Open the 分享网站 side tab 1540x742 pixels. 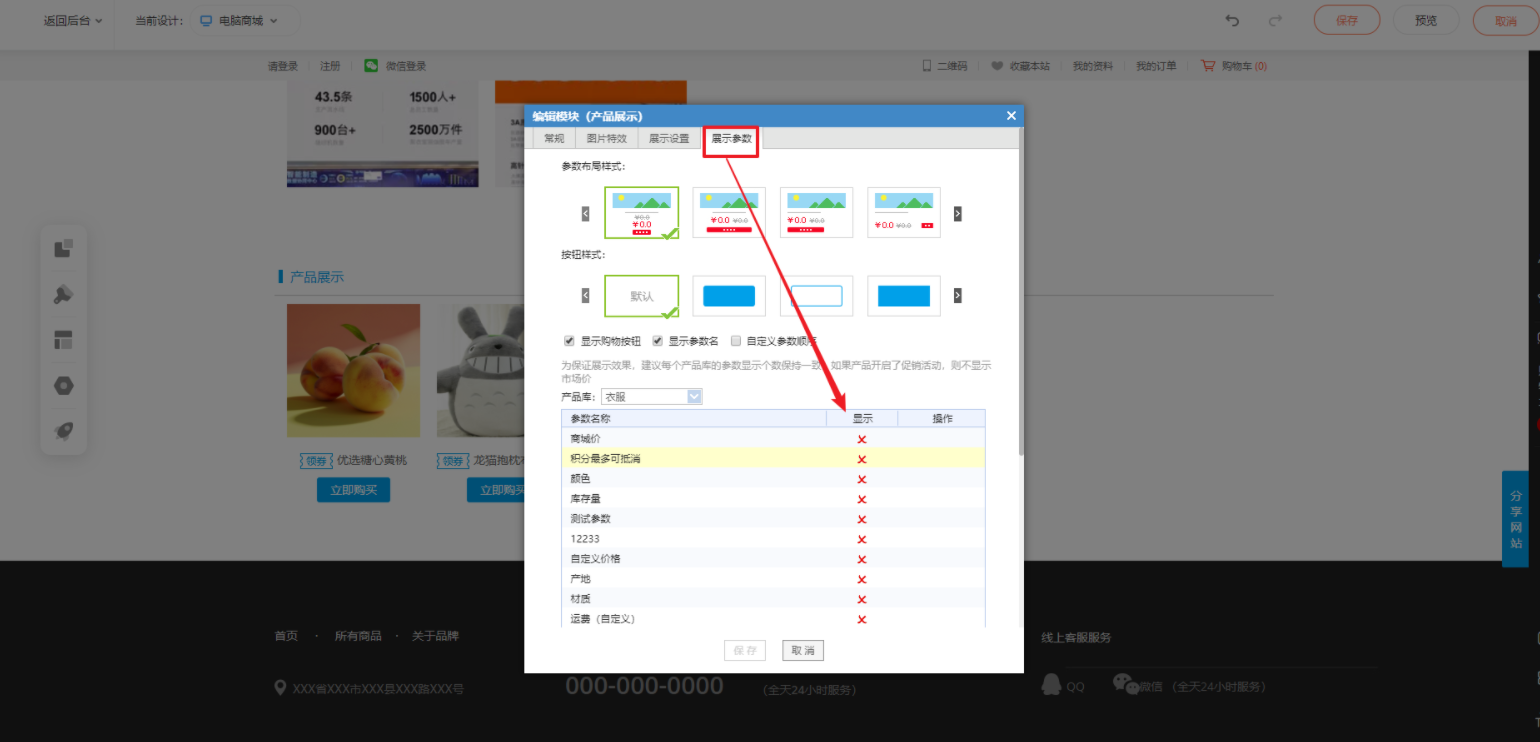click(x=1516, y=519)
